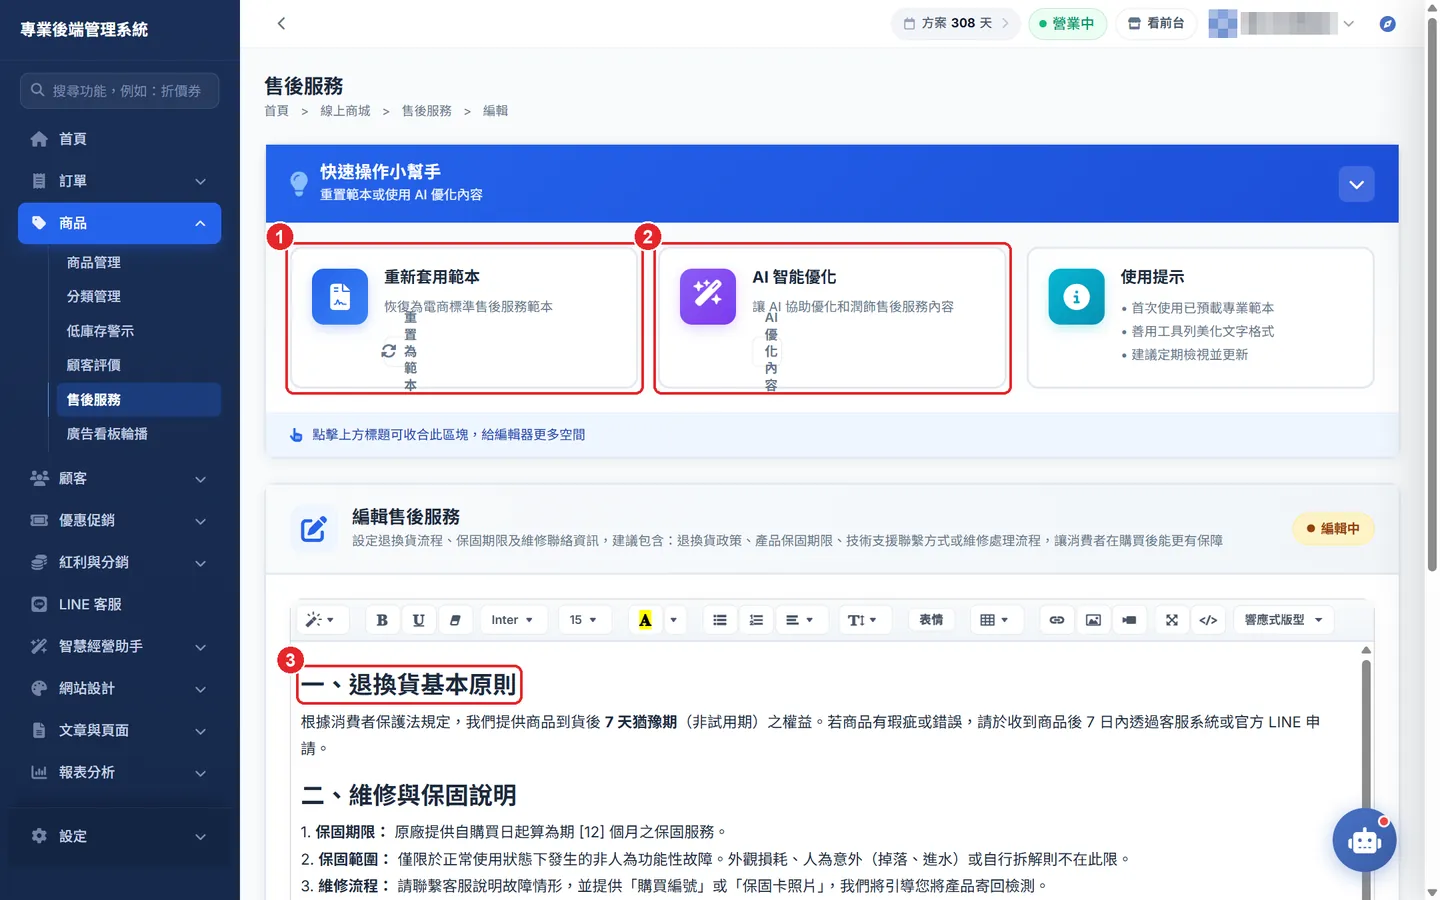Toggle bold formatting in the editor toolbar
The width and height of the screenshot is (1440, 900).
(x=382, y=620)
